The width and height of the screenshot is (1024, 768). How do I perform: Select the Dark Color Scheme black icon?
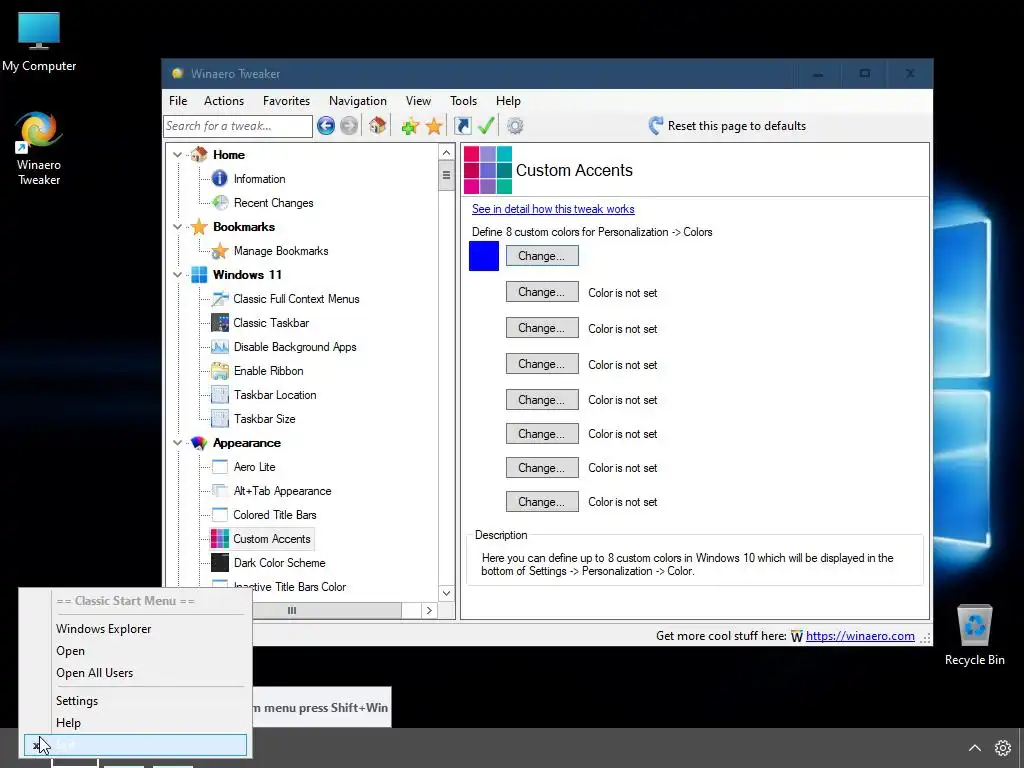point(220,562)
